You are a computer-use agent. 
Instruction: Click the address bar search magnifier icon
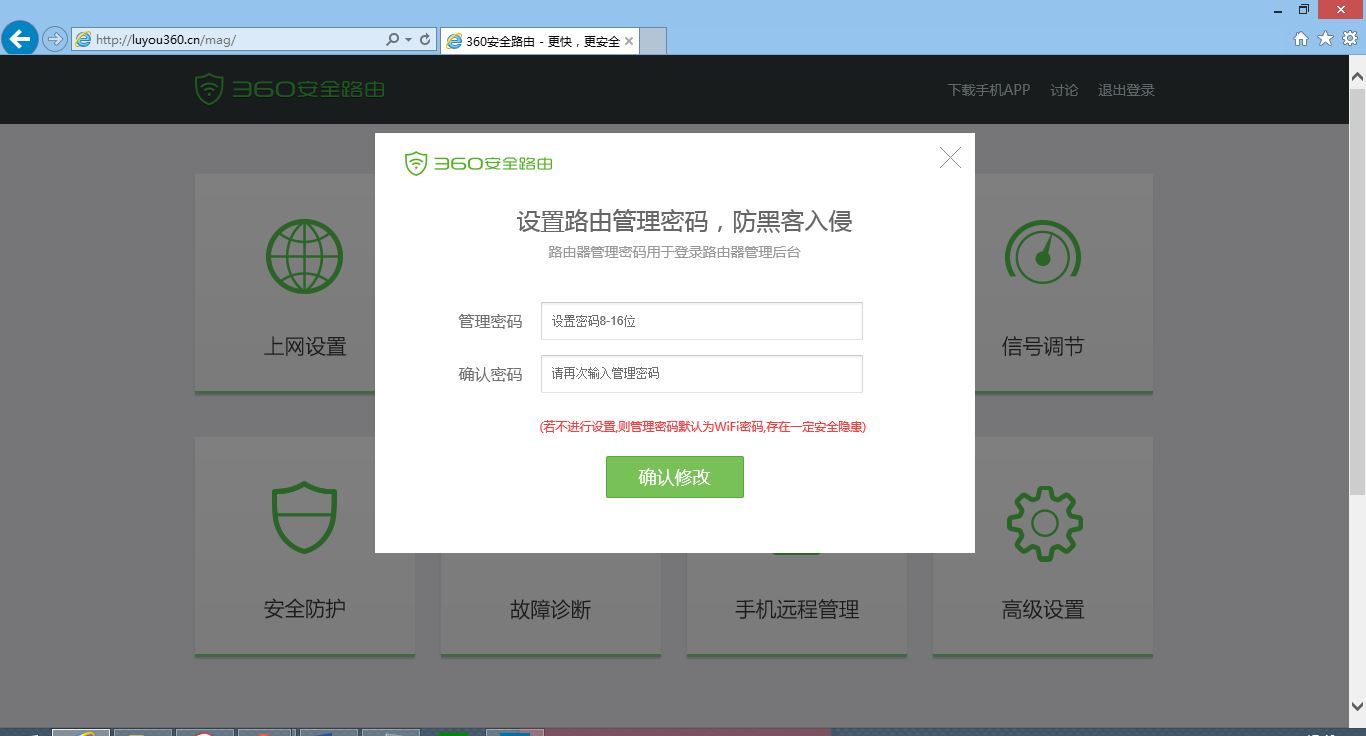pos(392,40)
